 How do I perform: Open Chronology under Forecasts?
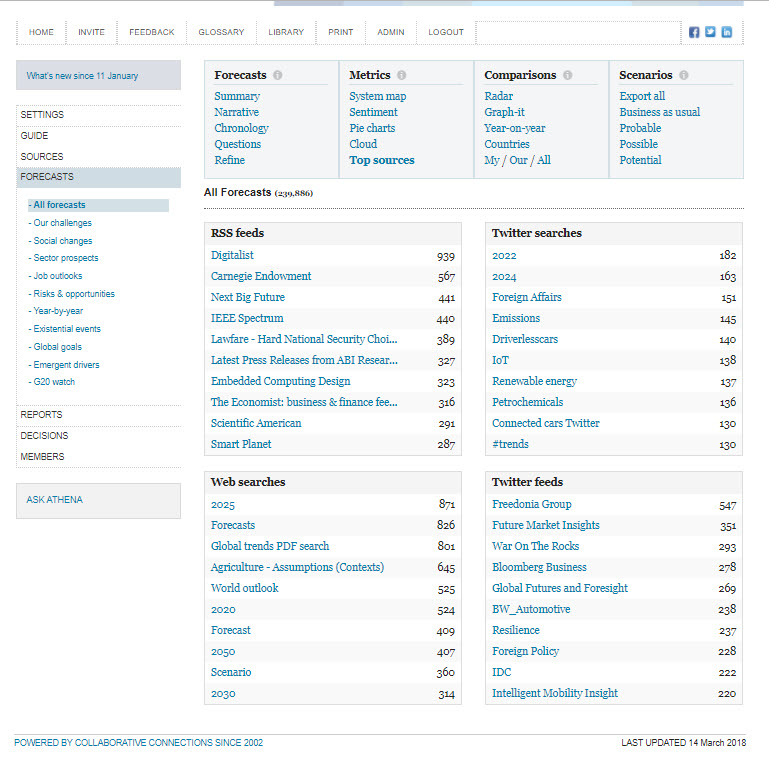(241, 128)
